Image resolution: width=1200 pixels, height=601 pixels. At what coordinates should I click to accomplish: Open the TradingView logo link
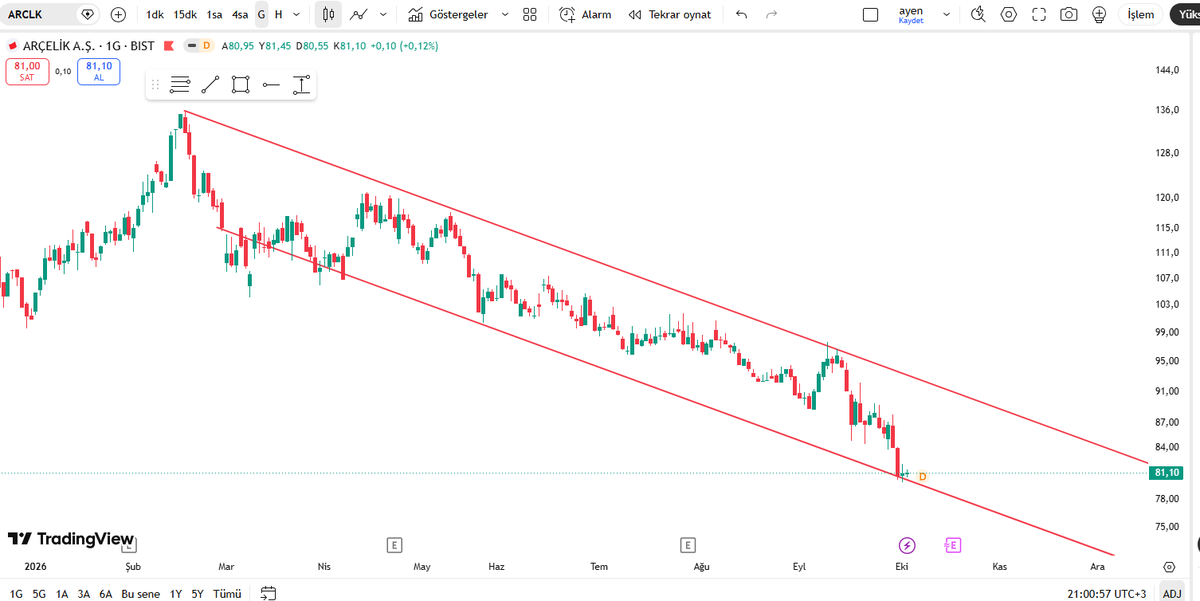pos(70,539)
